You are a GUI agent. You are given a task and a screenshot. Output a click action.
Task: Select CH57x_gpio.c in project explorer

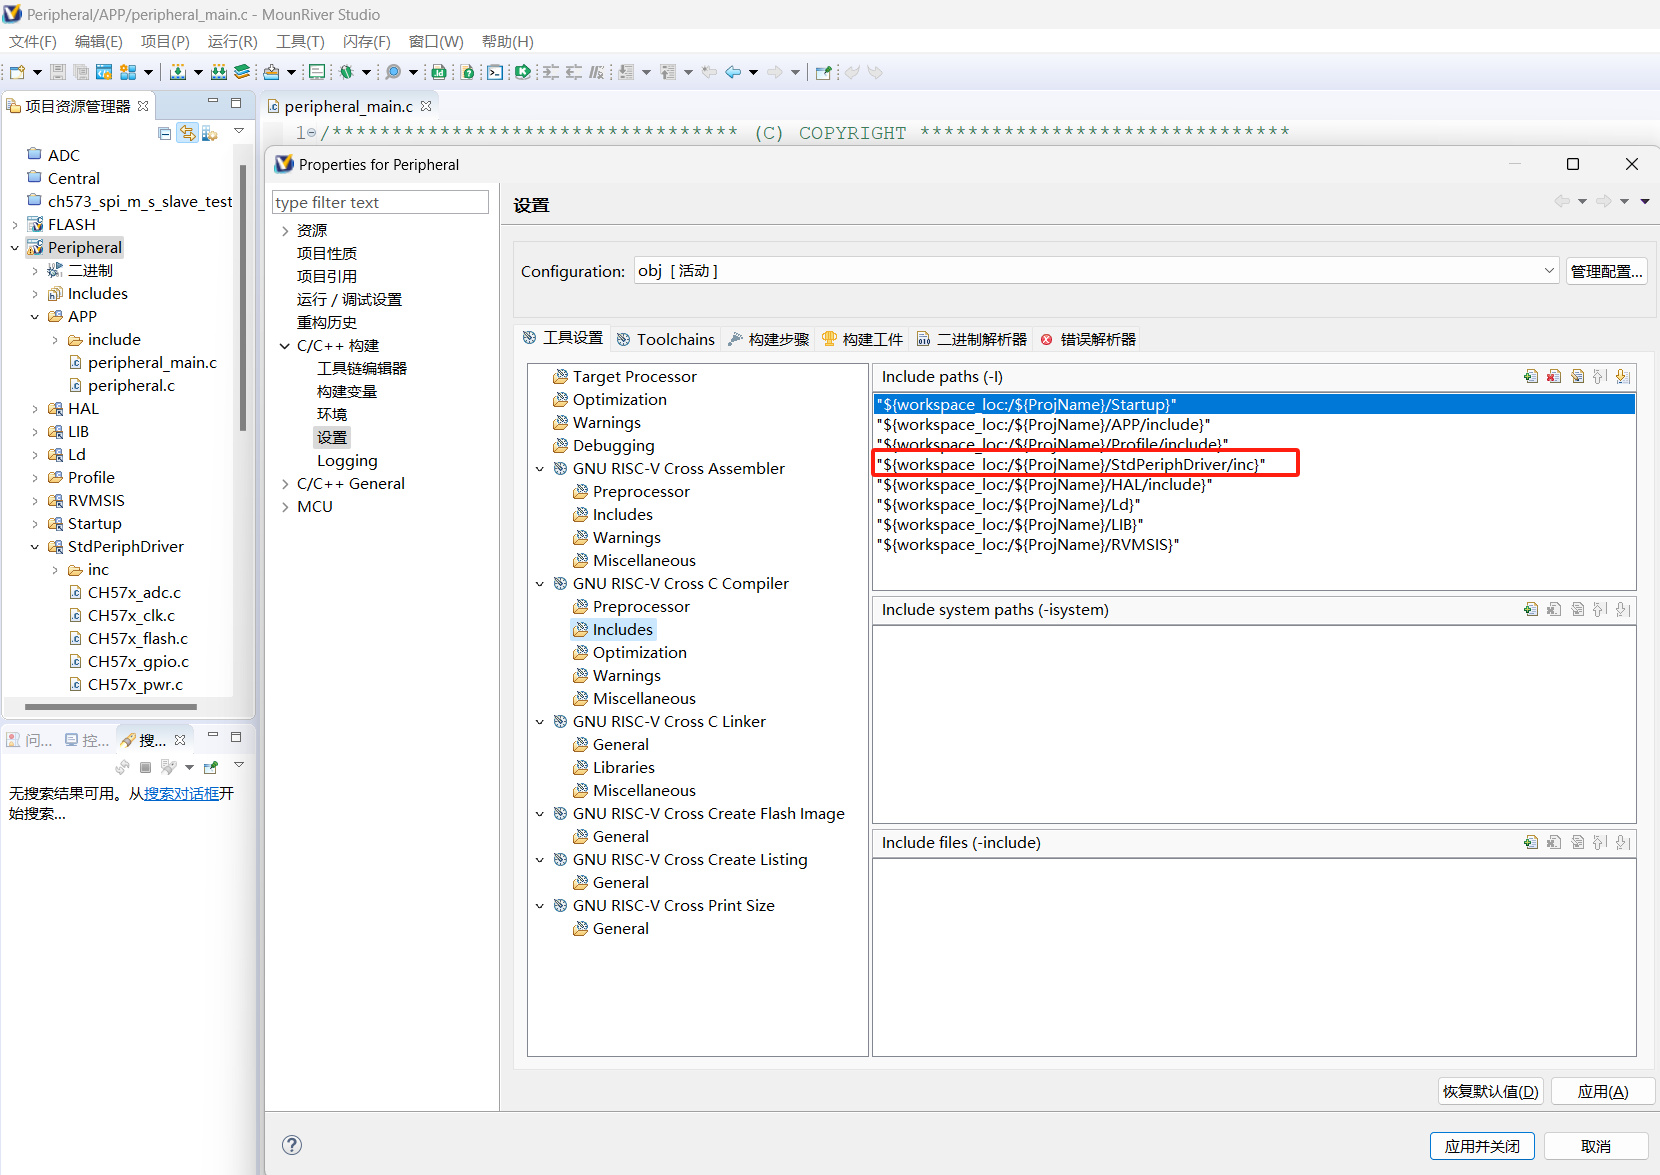point(138,662)
